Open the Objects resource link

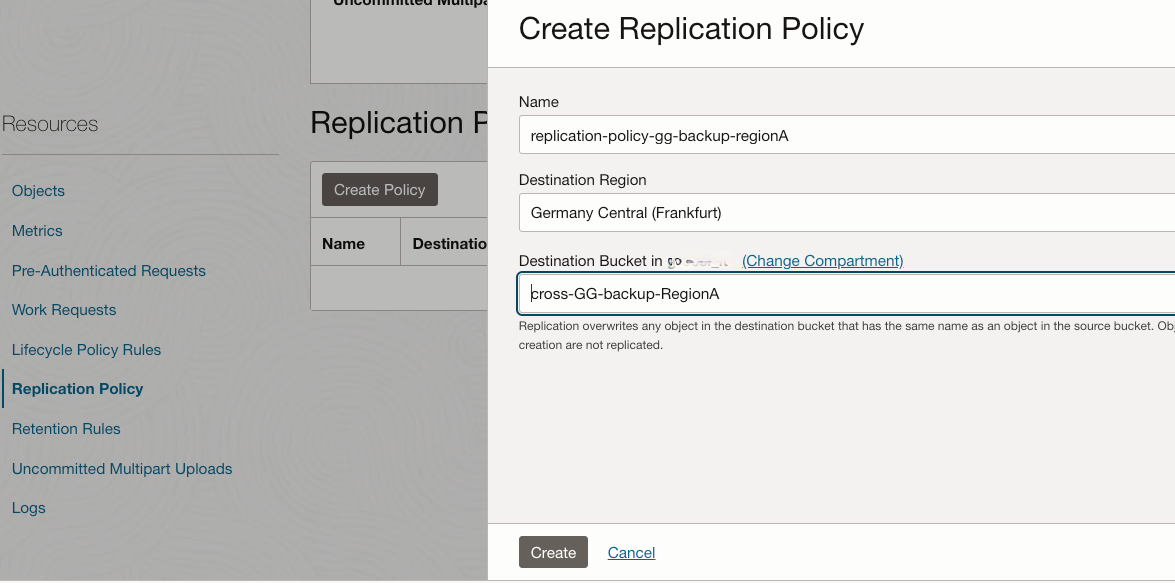[38, 190]
